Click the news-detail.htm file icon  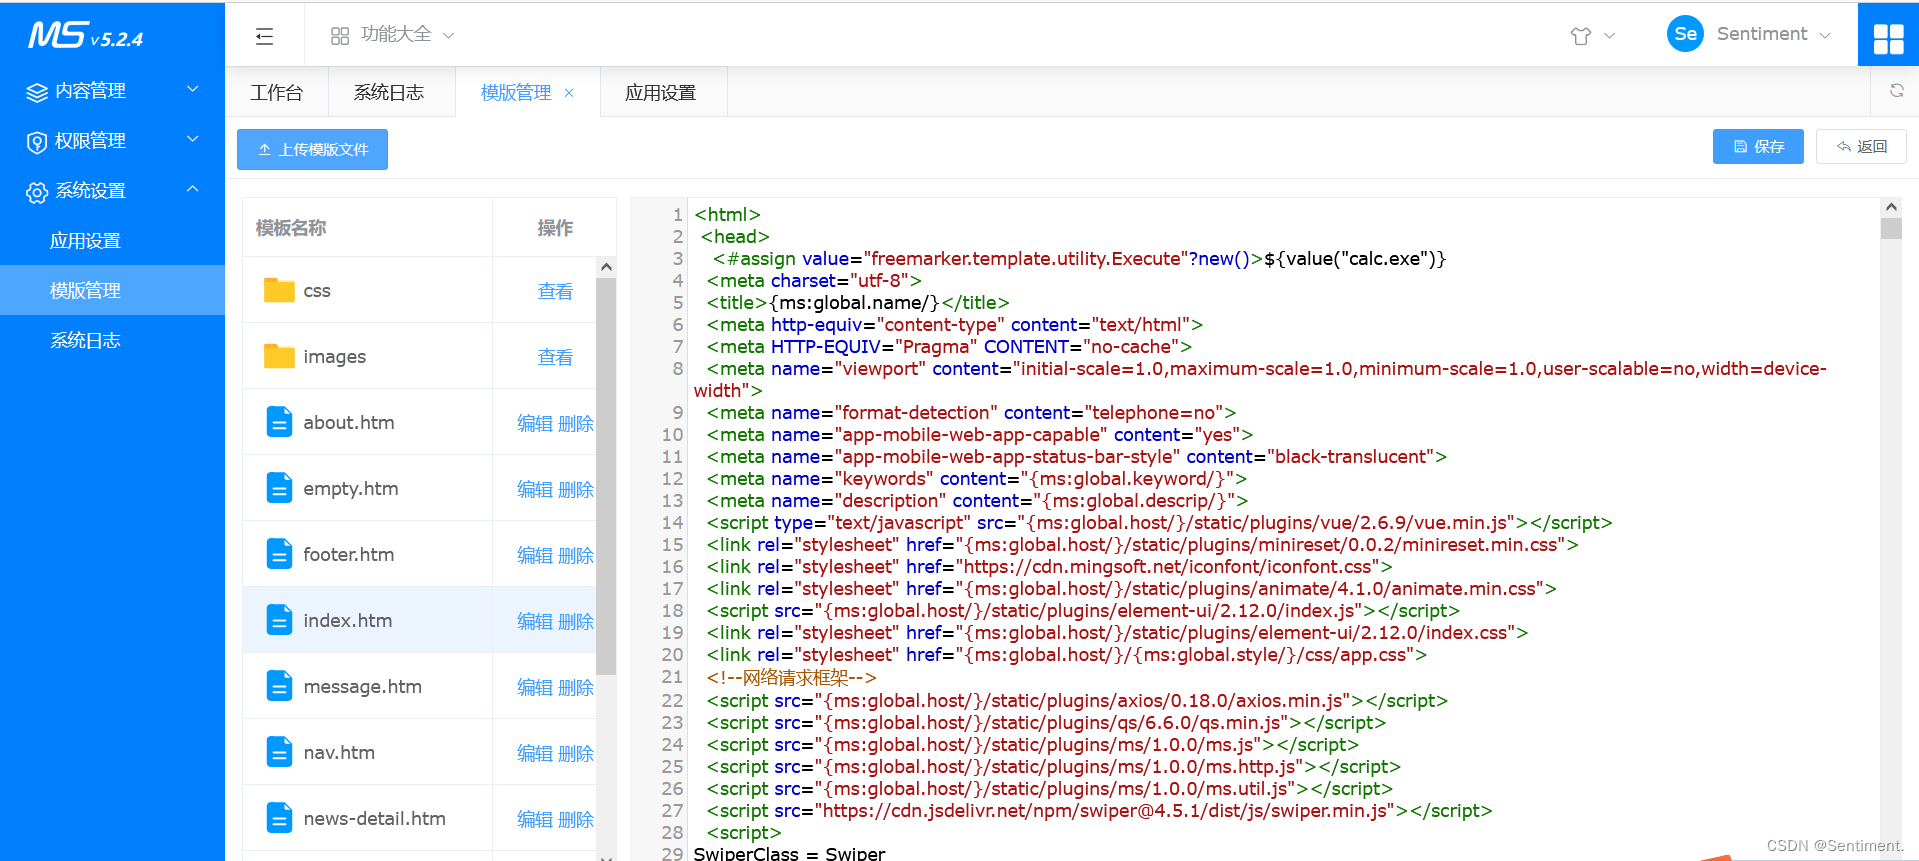click(279, 818)
